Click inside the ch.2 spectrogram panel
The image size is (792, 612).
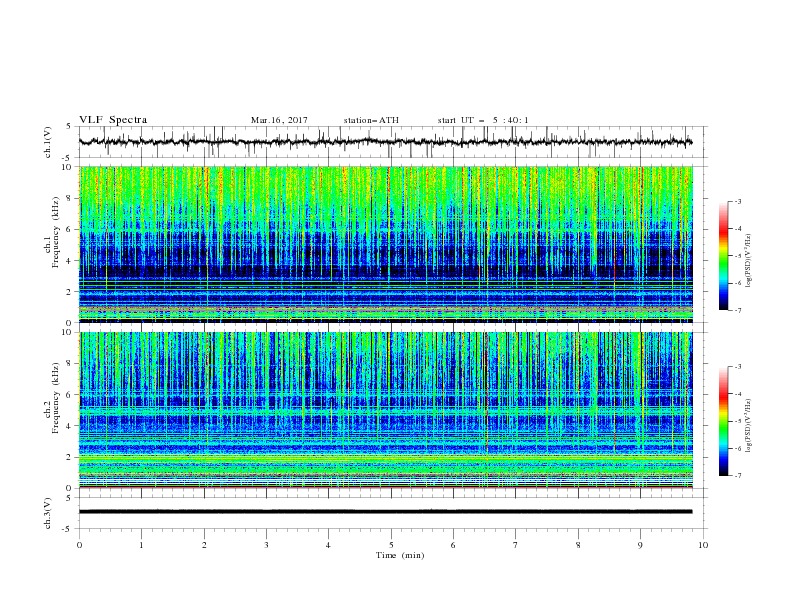click(x=386, y=410)
